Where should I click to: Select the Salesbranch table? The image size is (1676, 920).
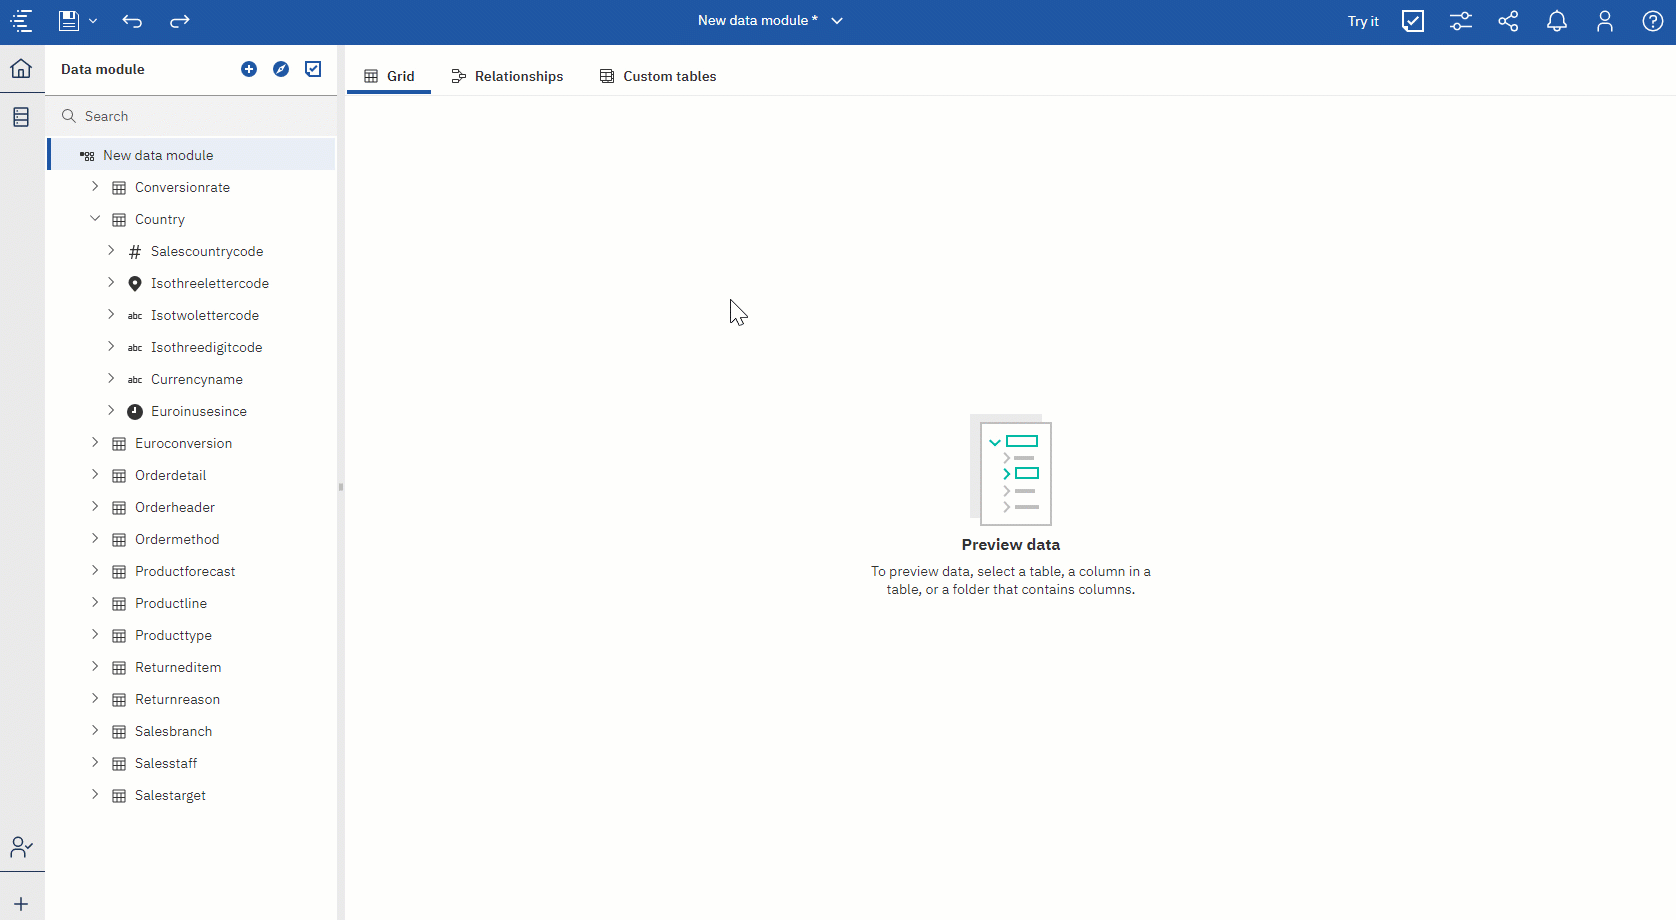click(x=173, y=731)
